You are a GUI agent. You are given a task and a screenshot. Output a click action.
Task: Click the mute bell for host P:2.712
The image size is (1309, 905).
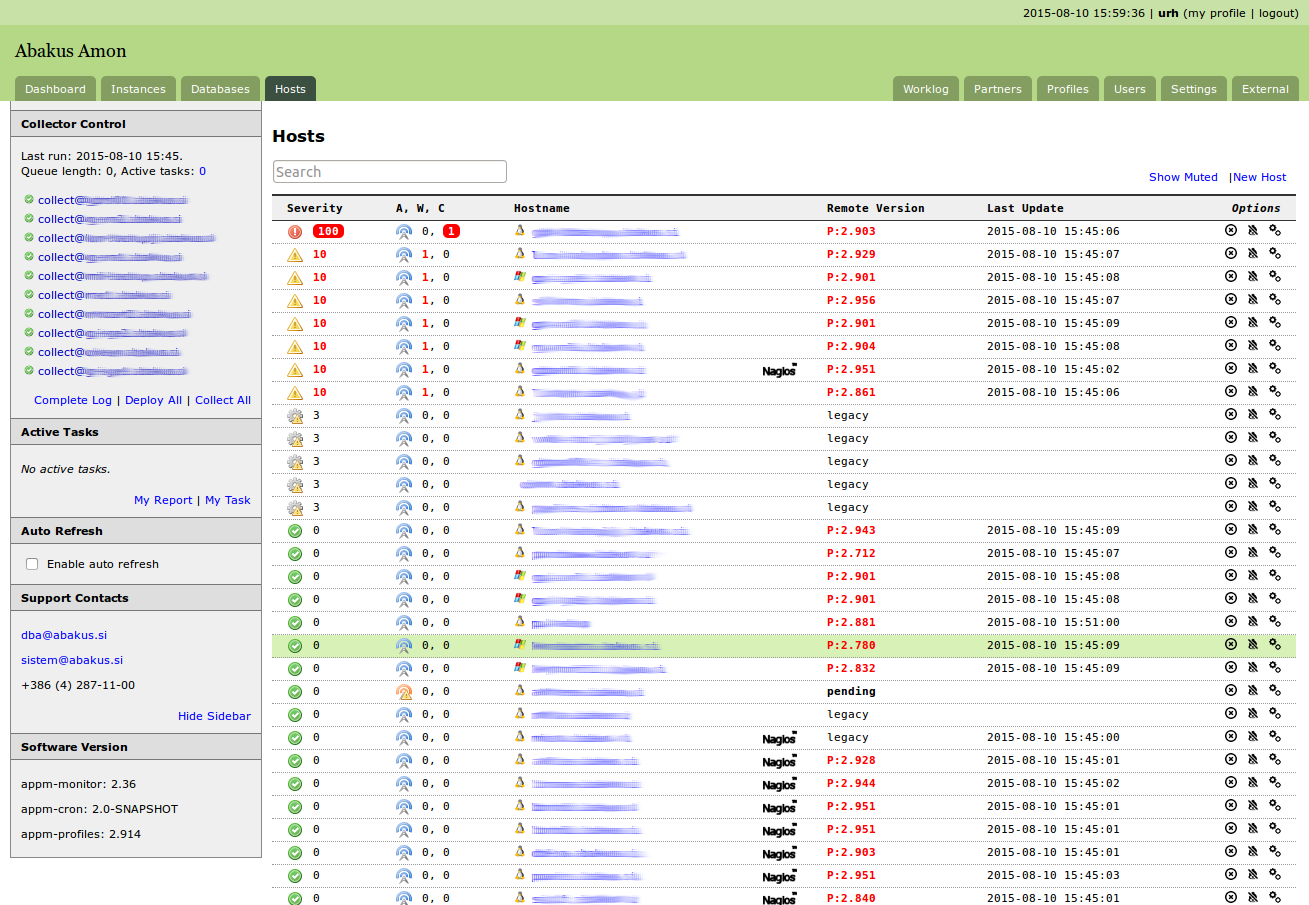[1253, 552]
